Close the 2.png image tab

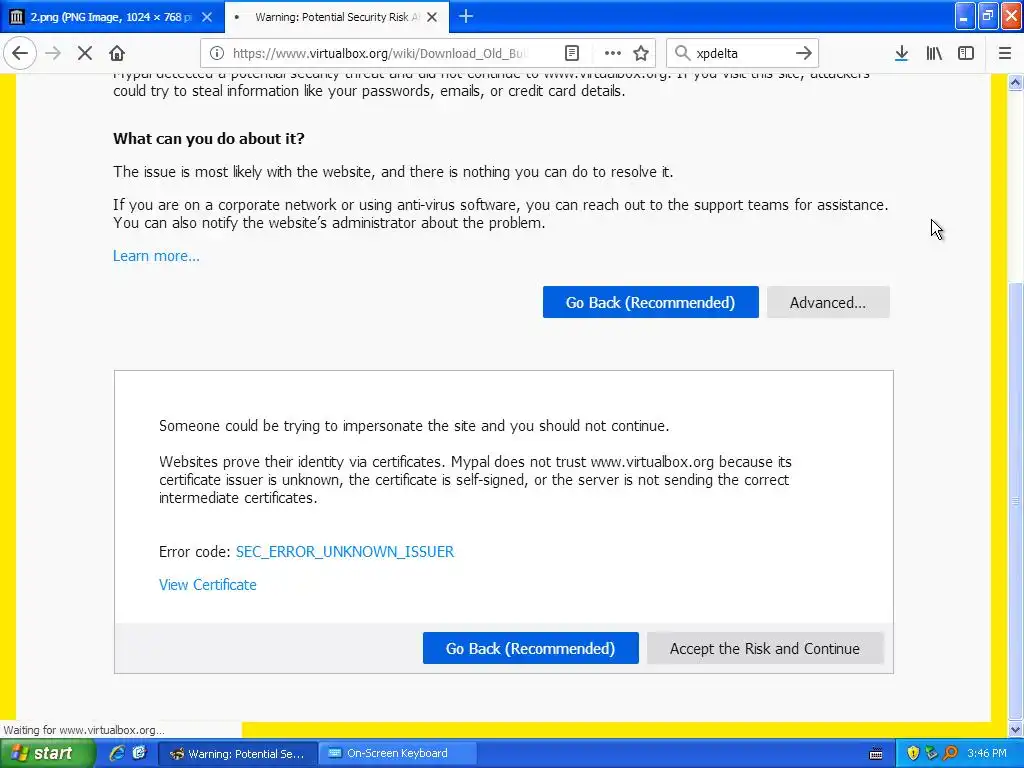coord(207,17)
